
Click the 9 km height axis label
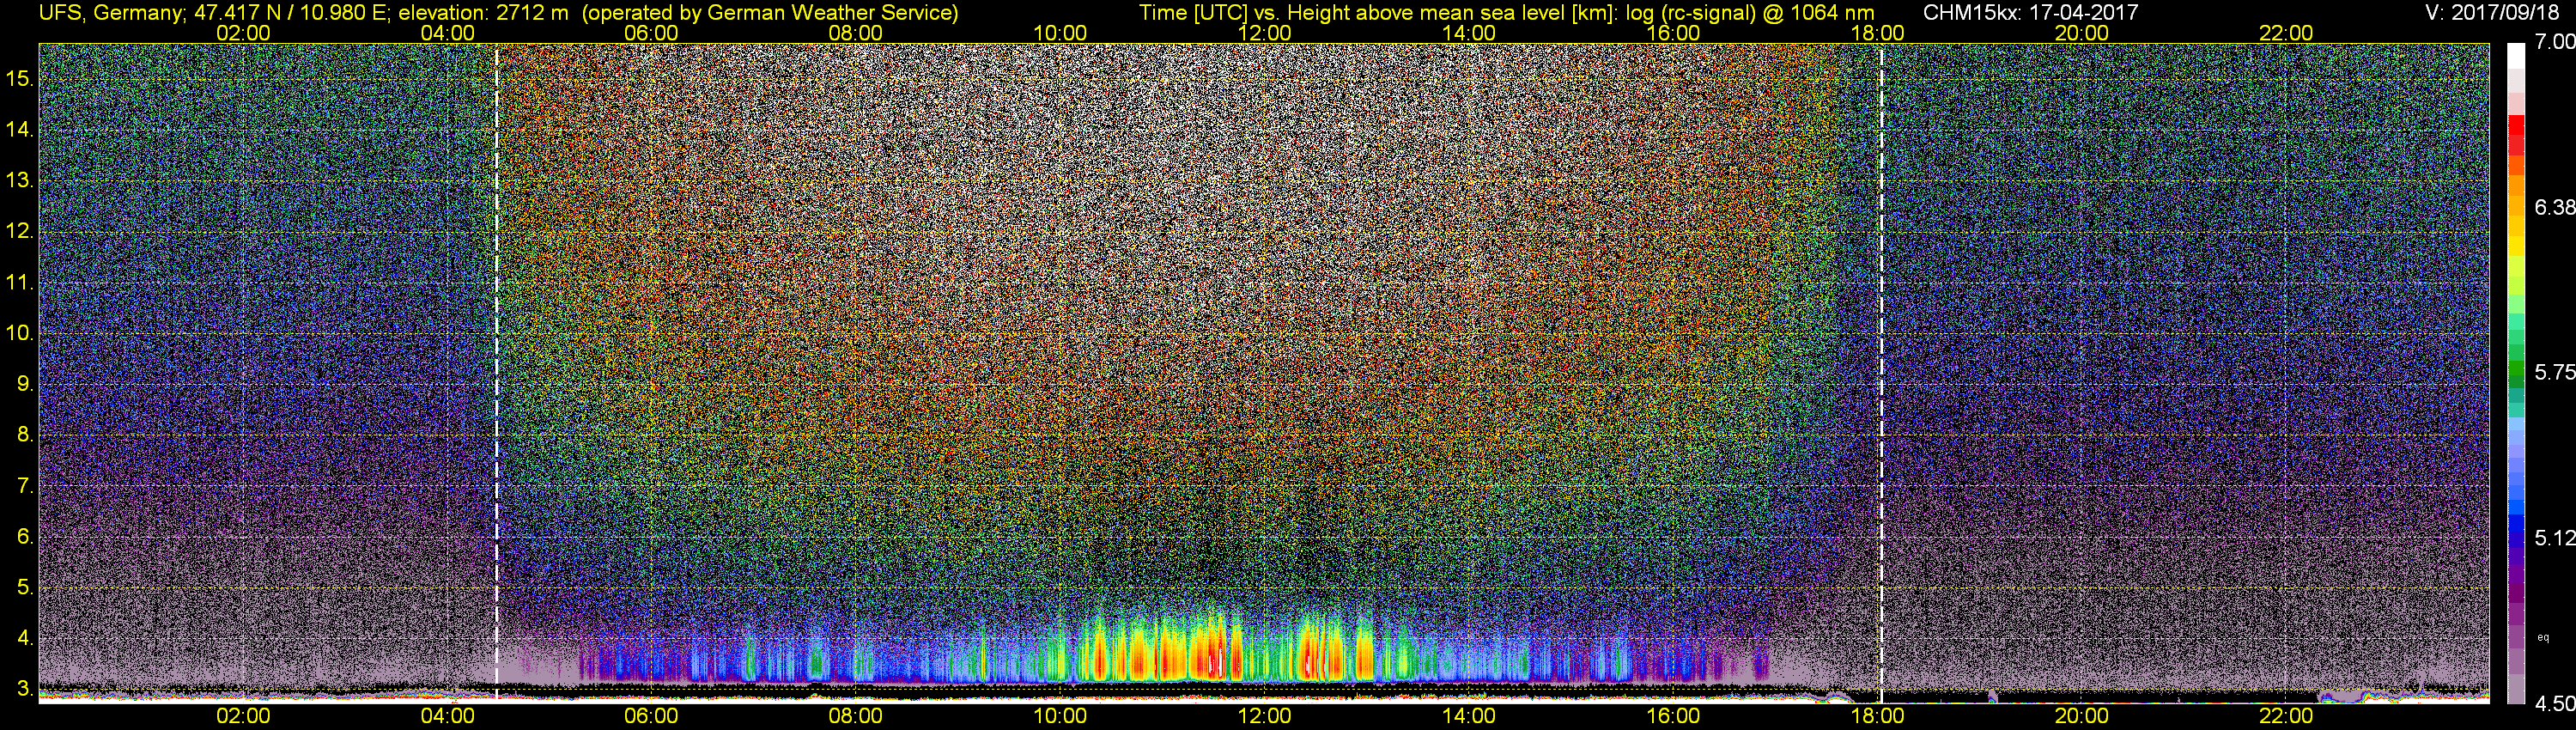coord(23,384)
